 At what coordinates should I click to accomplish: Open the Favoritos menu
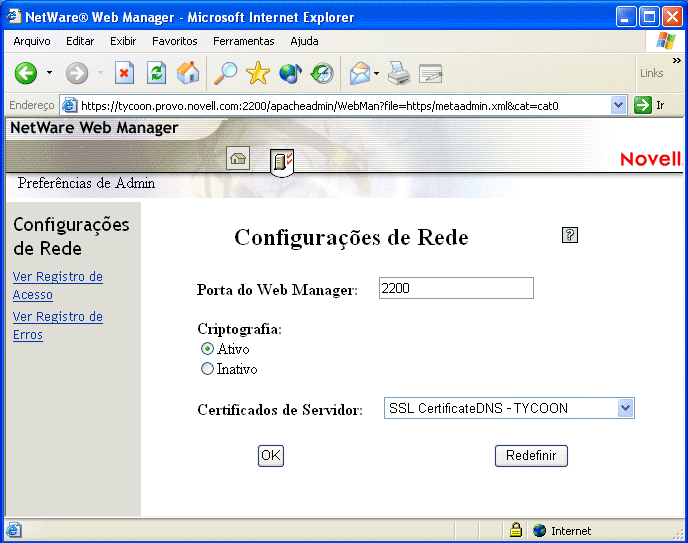pyautogui.click(x=175, y=41)
